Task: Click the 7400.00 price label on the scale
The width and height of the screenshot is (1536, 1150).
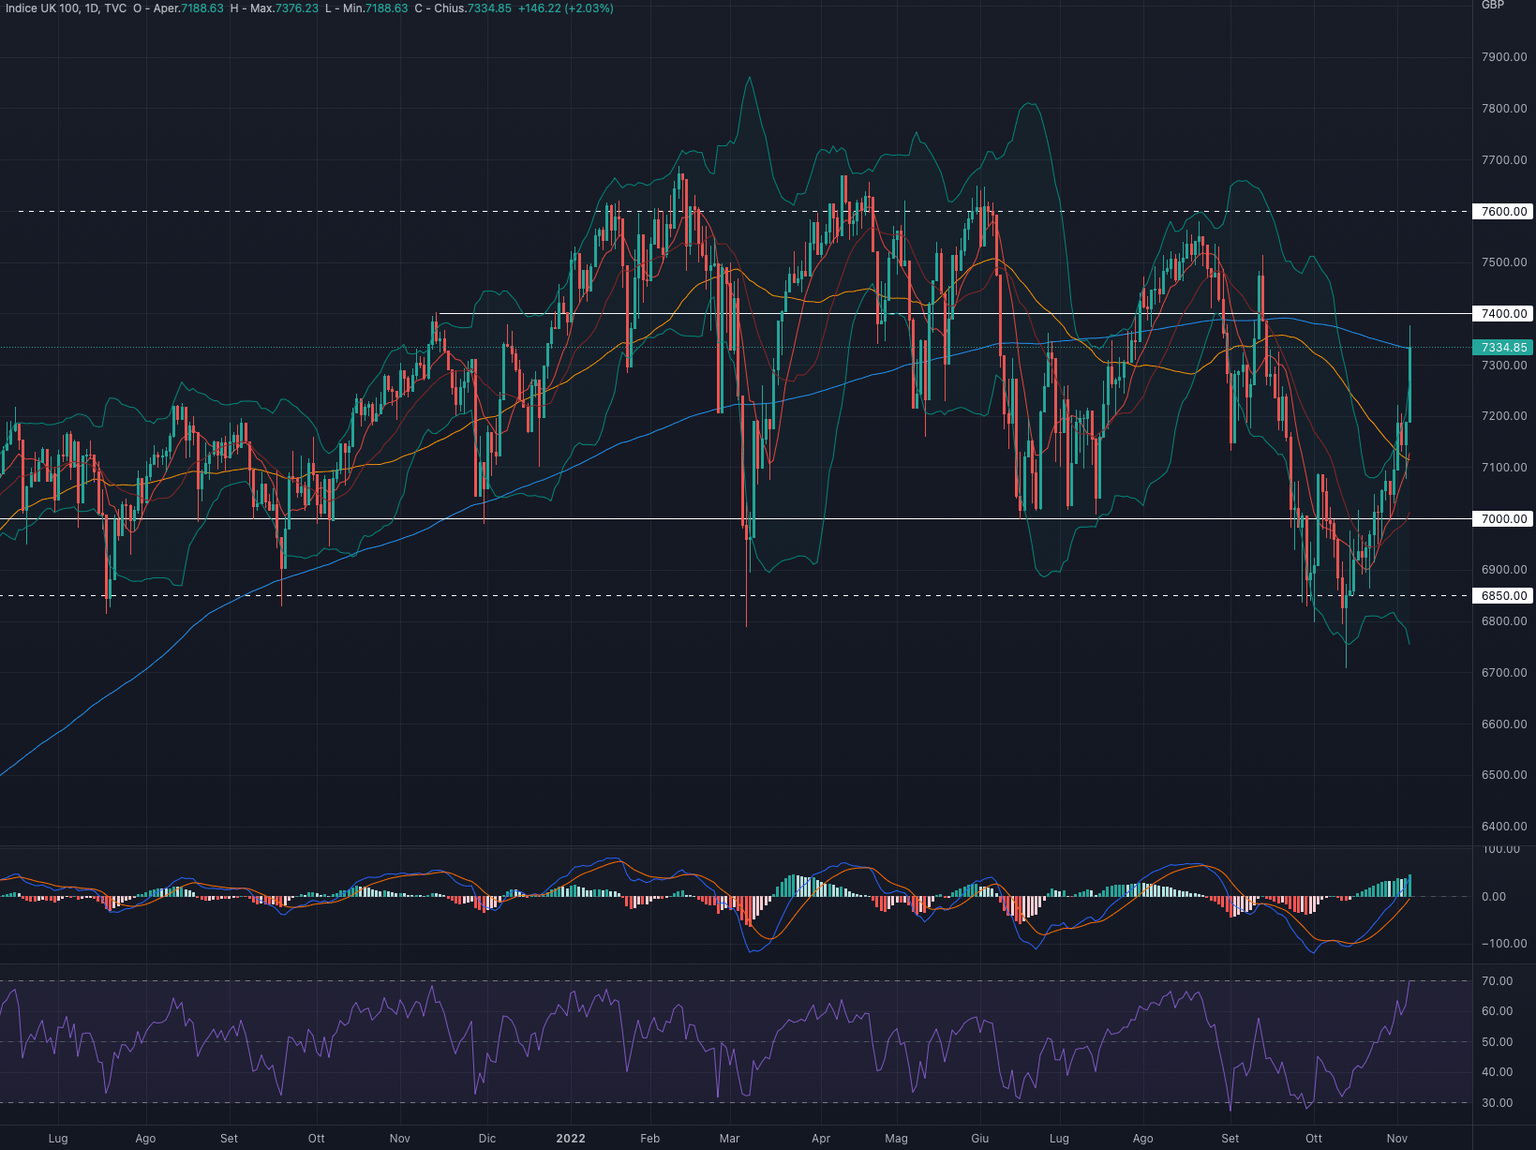Action: [x=1502, y=313]
